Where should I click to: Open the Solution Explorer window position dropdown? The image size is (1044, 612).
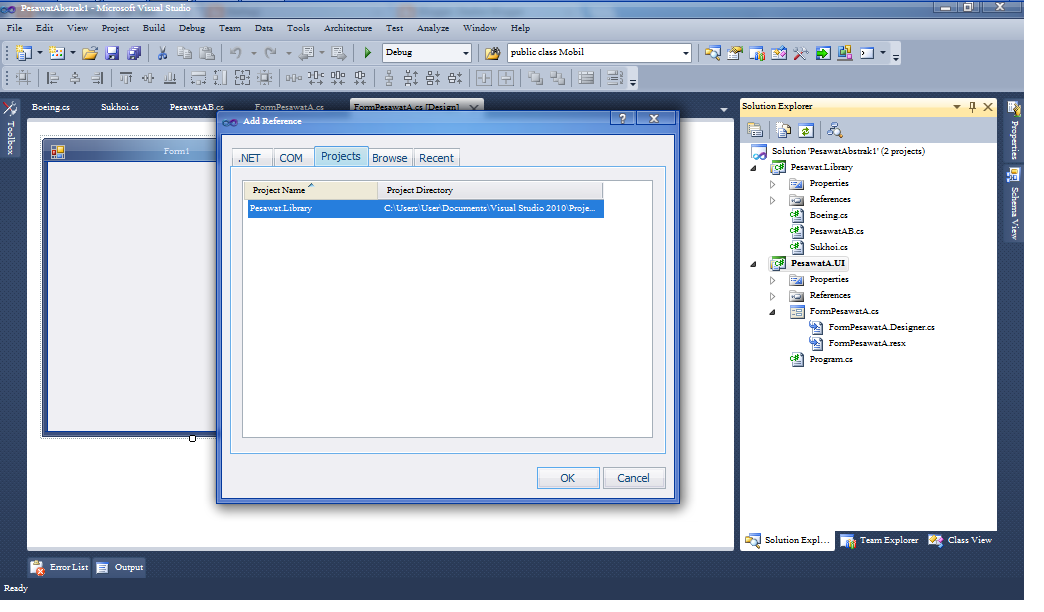957,107
